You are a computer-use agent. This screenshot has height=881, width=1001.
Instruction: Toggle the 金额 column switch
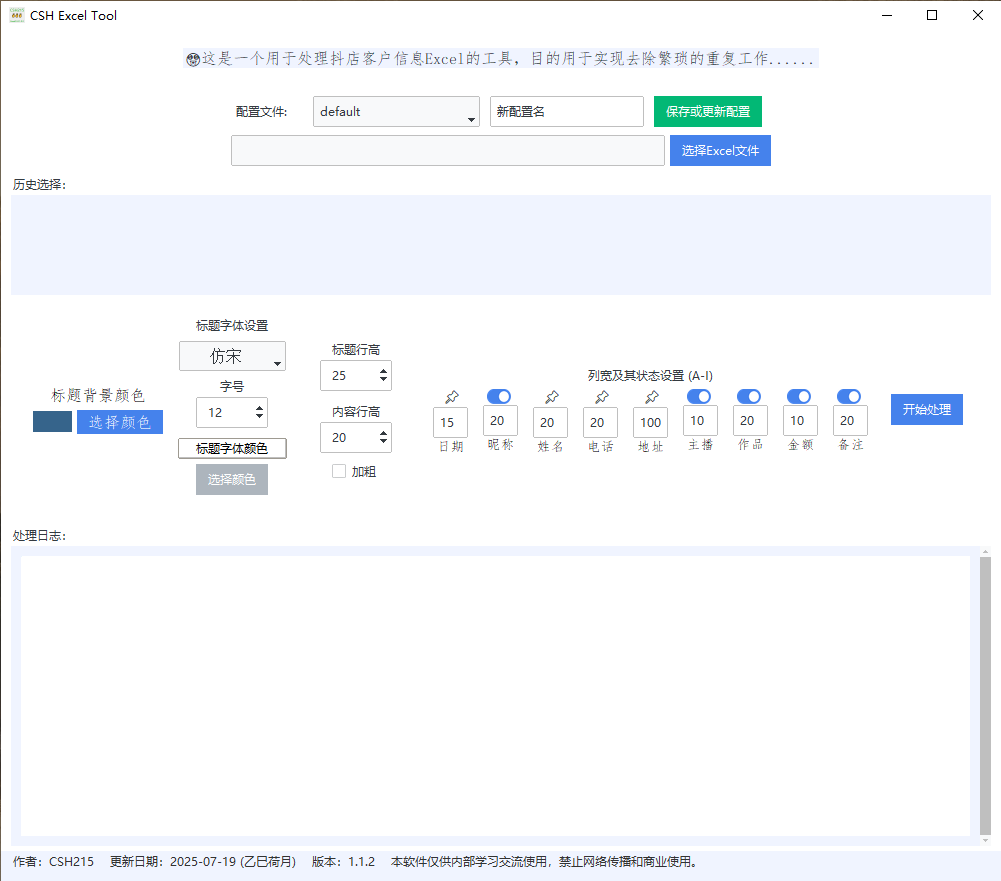pos(799,396)
